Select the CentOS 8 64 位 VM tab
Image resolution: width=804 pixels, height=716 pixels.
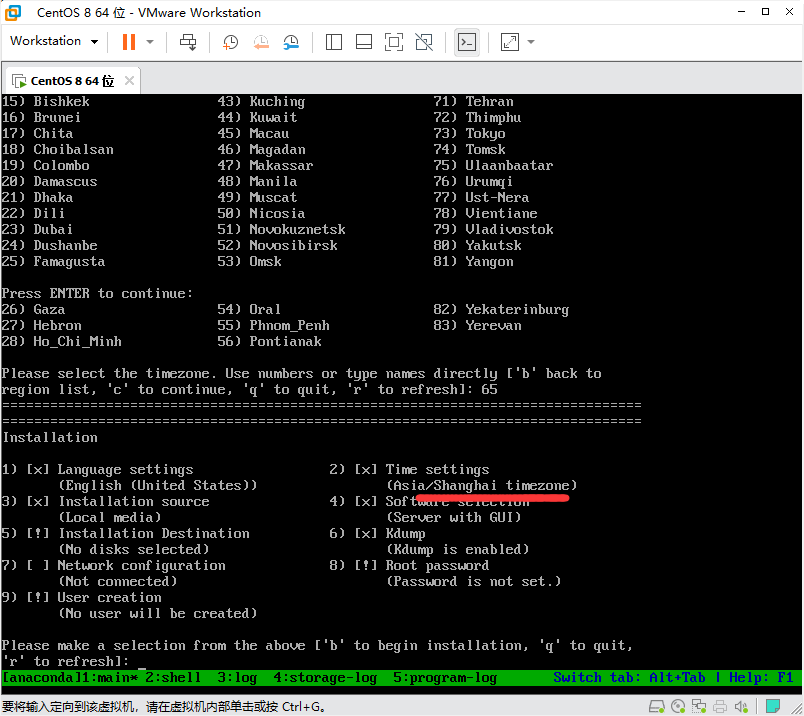click(72, 81)
